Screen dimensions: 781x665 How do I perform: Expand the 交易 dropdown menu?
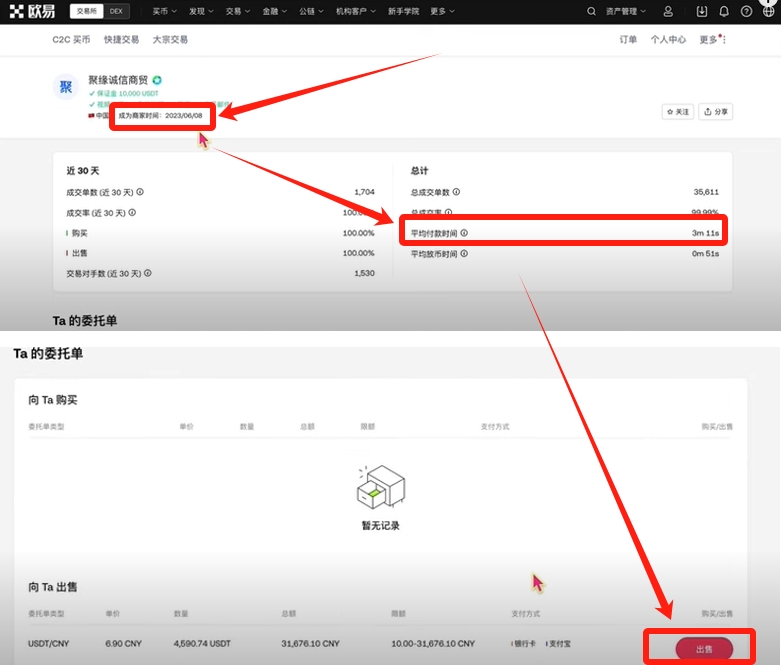238,11
